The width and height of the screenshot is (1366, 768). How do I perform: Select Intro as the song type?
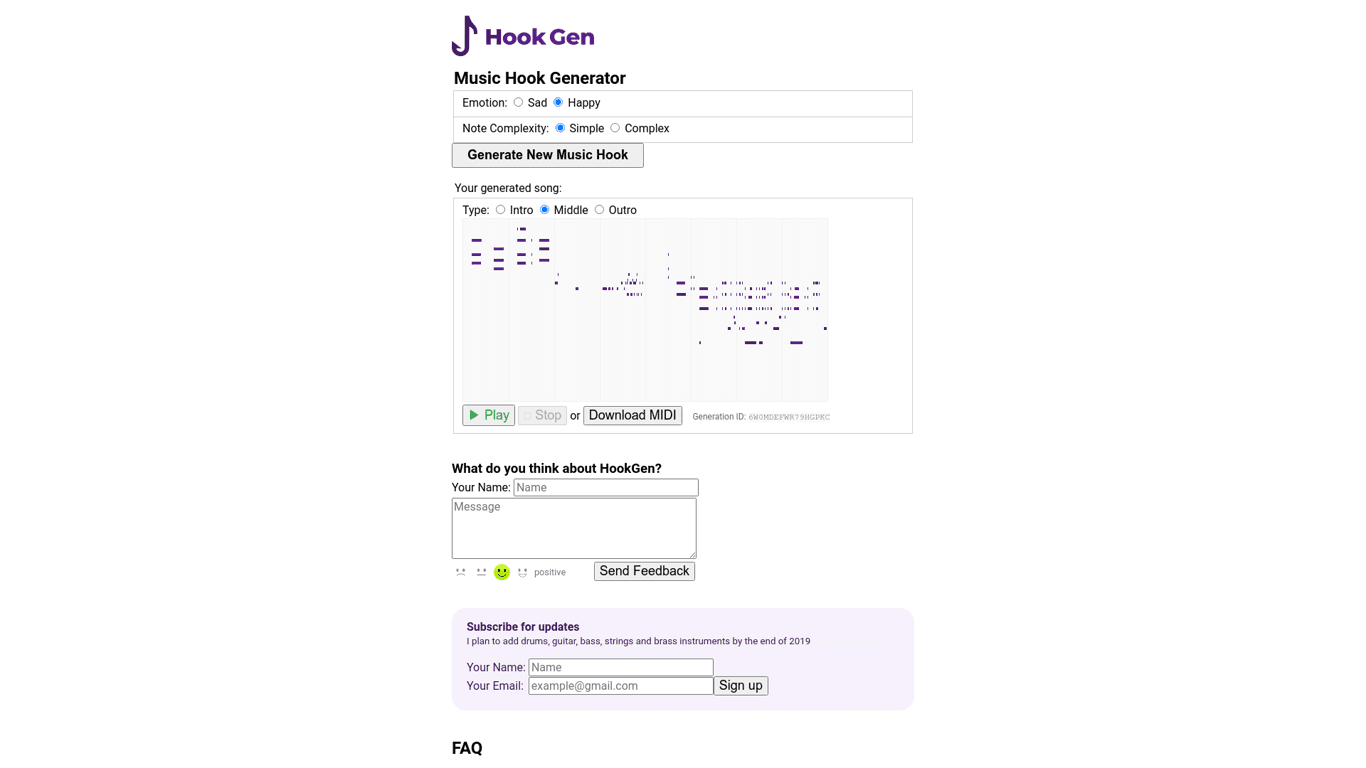(x=500, y=210)
